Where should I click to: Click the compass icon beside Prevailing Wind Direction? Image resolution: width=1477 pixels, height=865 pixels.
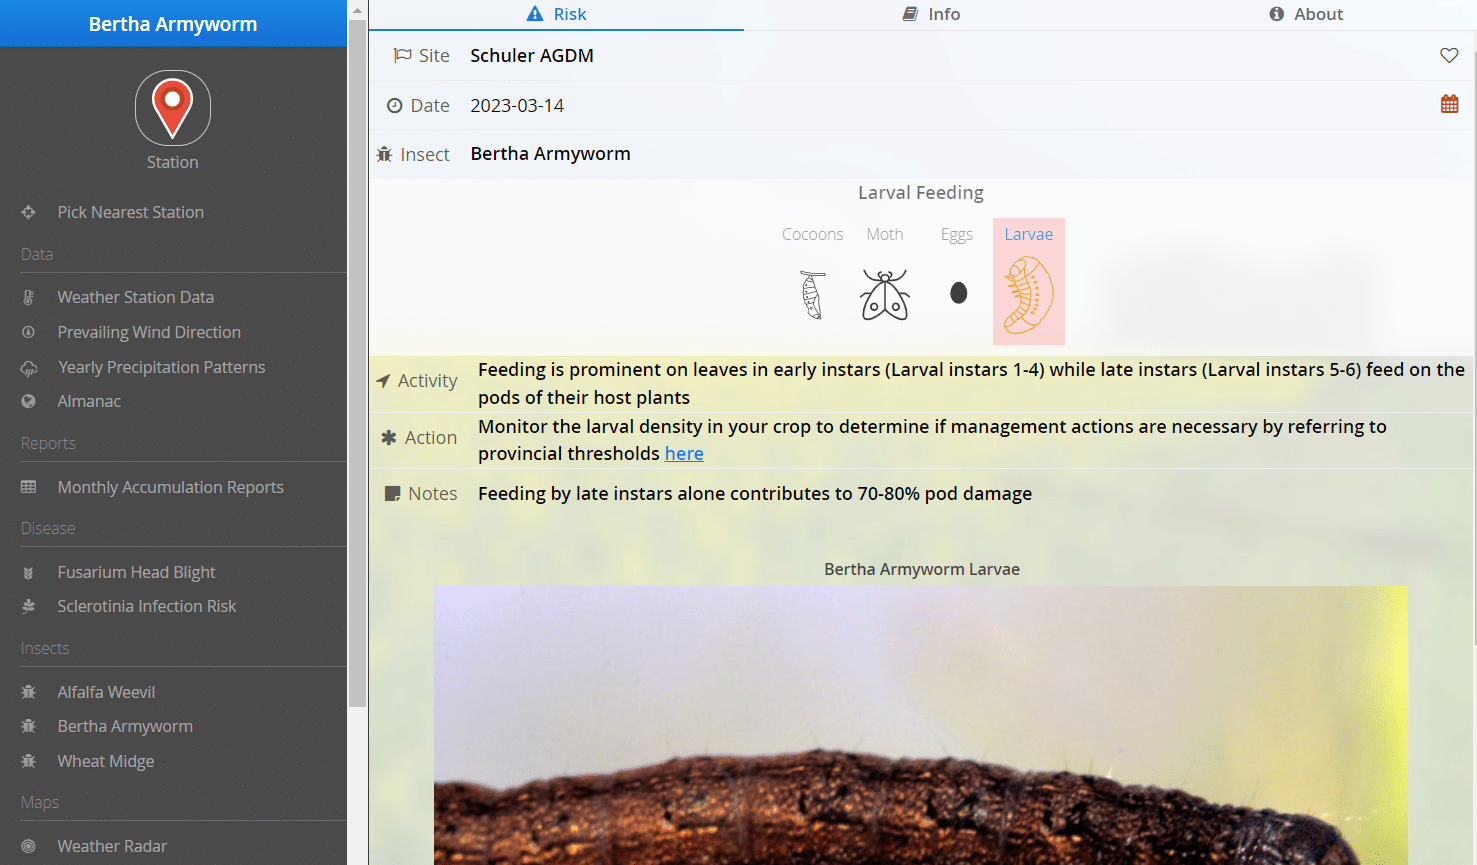(28, 332)
